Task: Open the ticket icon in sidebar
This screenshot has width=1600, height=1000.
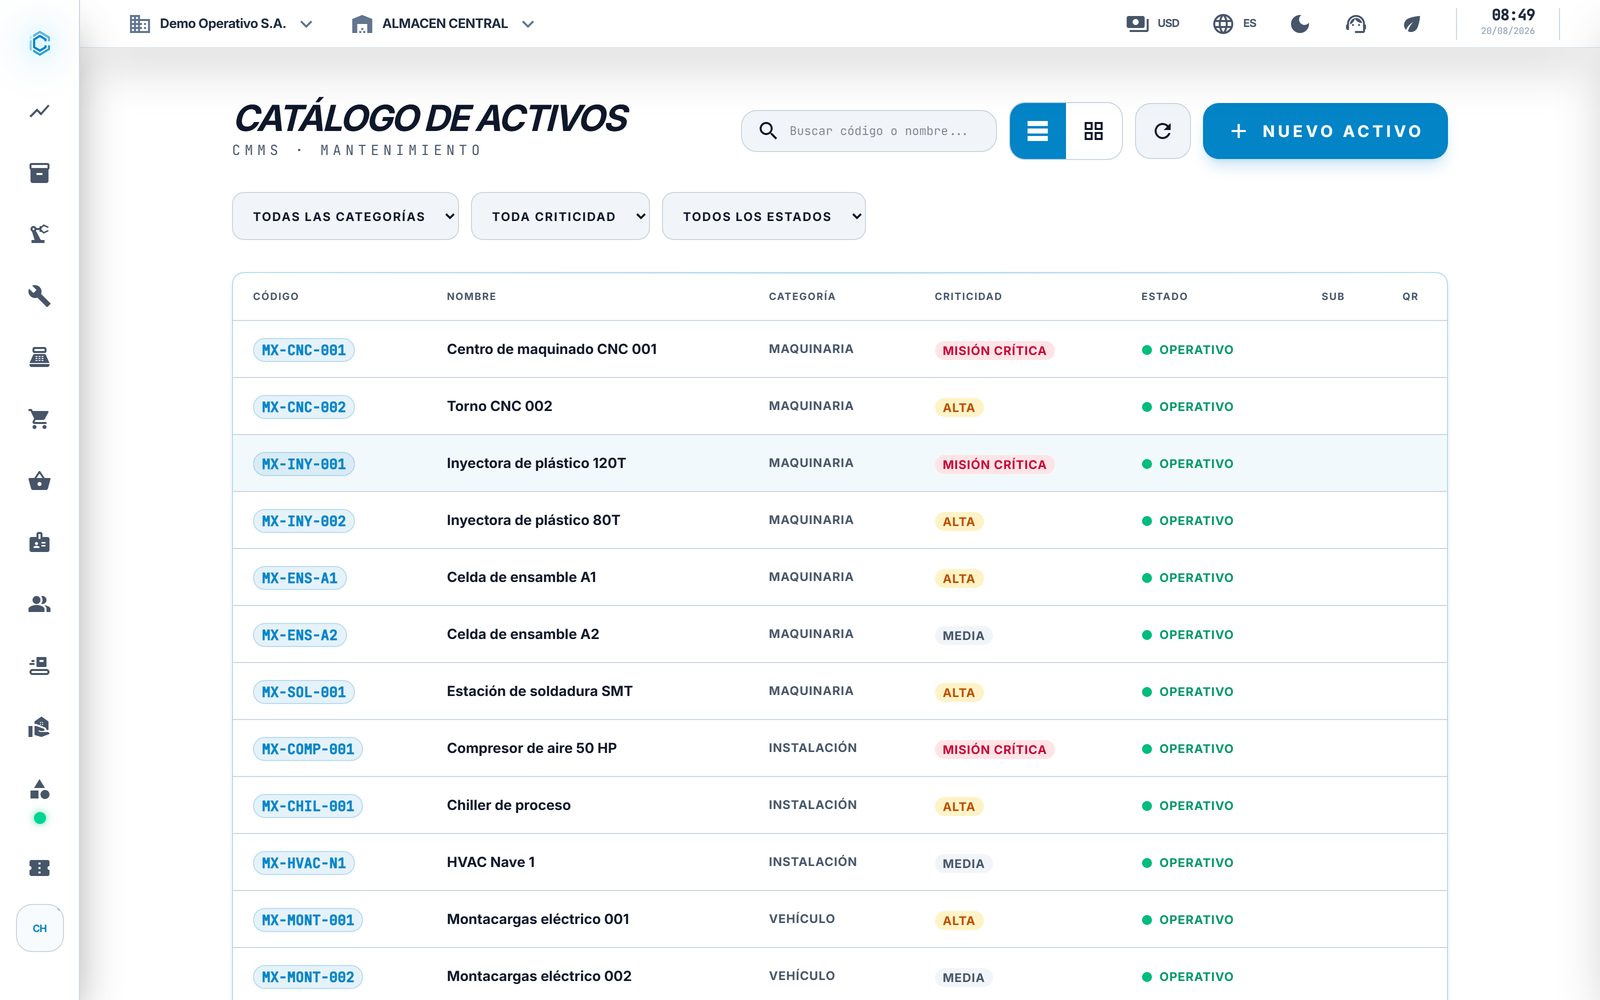Action: point(39,868)
